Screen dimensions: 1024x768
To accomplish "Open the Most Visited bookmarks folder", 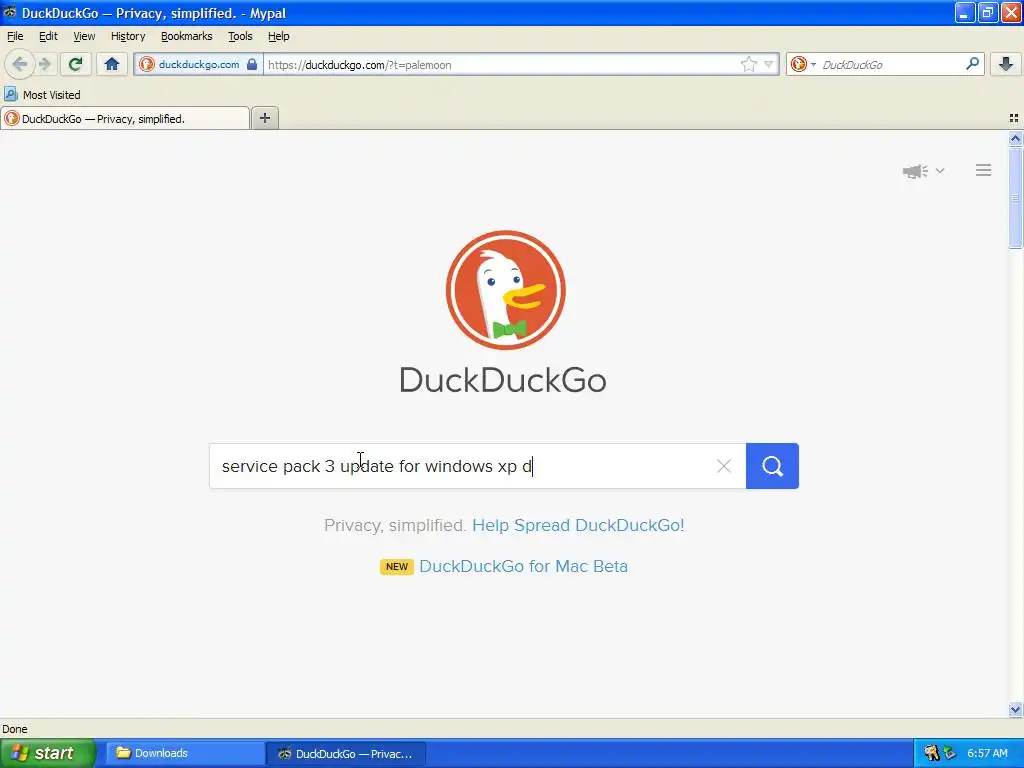I will pos(42,95).
